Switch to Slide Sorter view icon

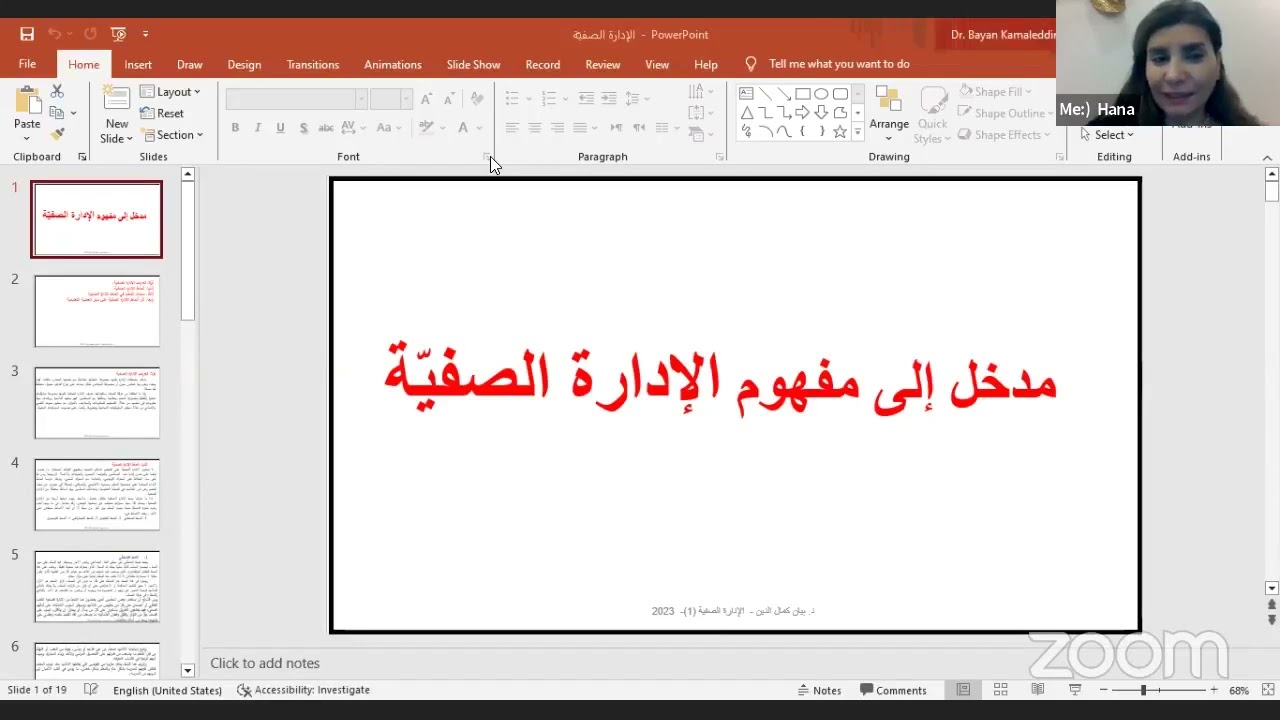click(x=1000, y=690)
